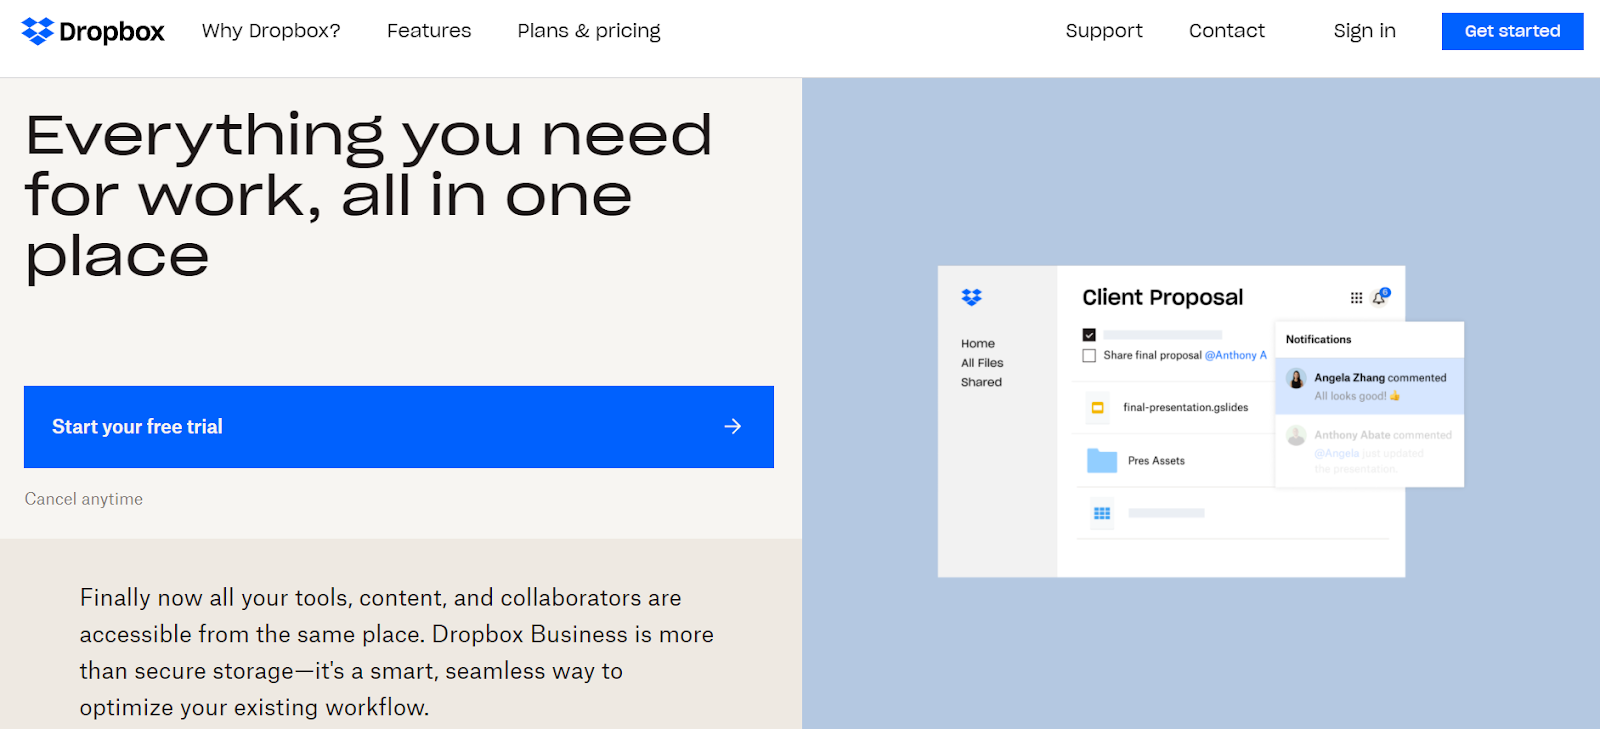Click Angela Zhang's avatar
Screen dimensions: 1600x729
coord(1296,379)
